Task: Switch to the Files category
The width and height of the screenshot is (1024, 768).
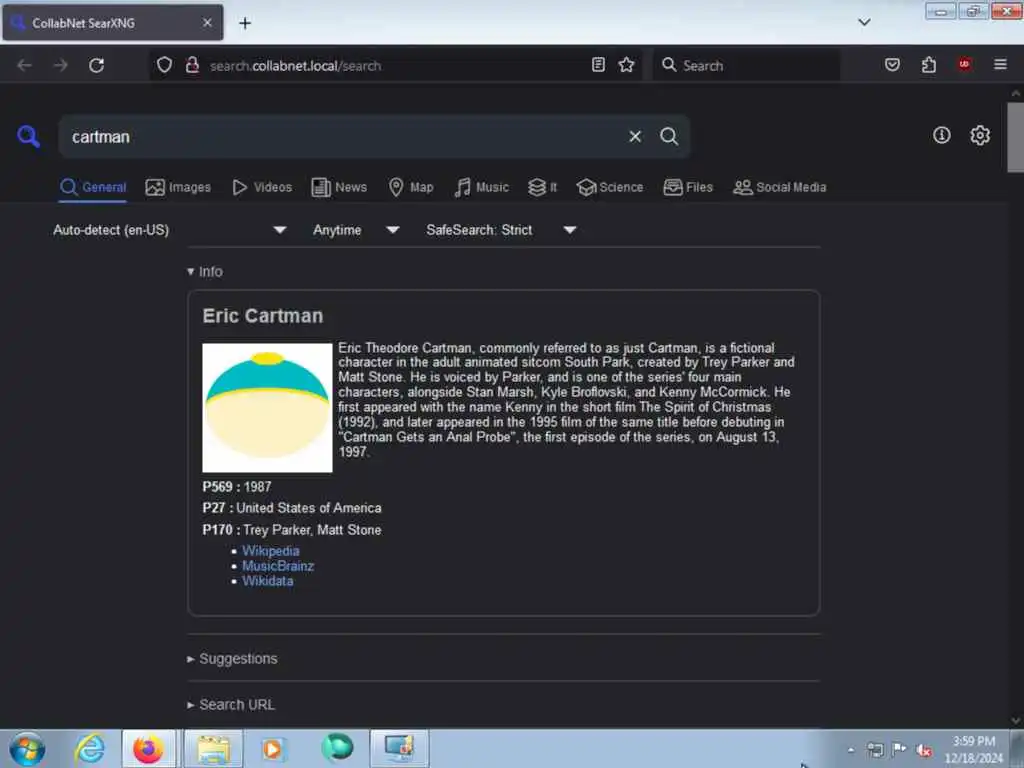Action: [688, 187]
